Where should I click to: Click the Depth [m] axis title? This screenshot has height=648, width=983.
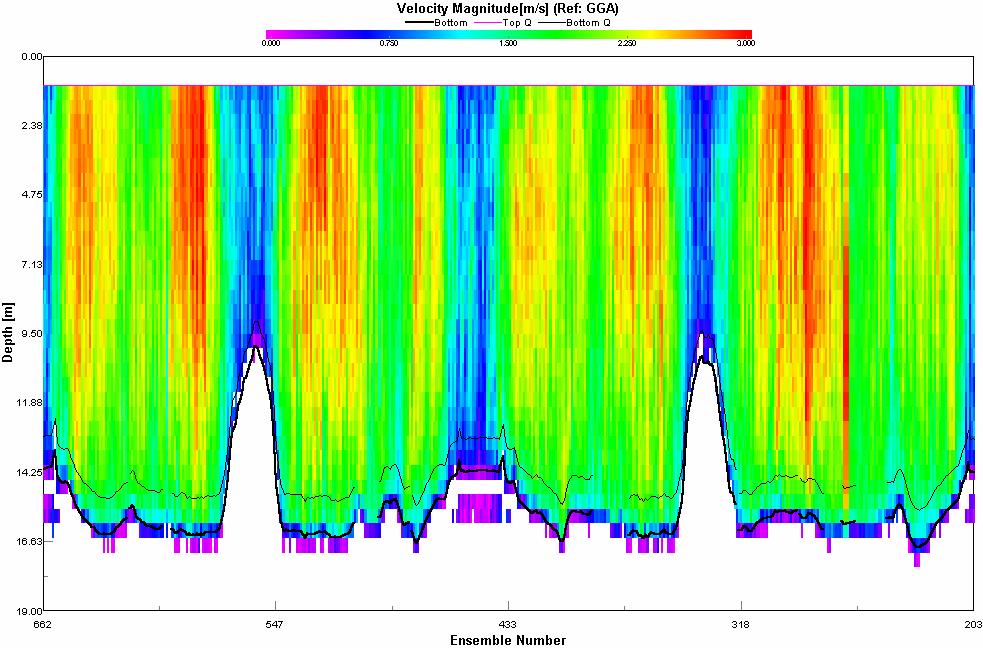click(8, 333)
